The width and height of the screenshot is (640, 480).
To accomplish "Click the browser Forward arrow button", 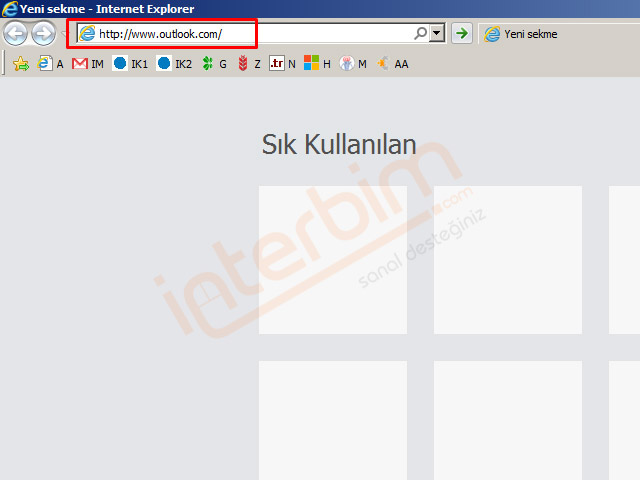I will (x=43, y=34).
